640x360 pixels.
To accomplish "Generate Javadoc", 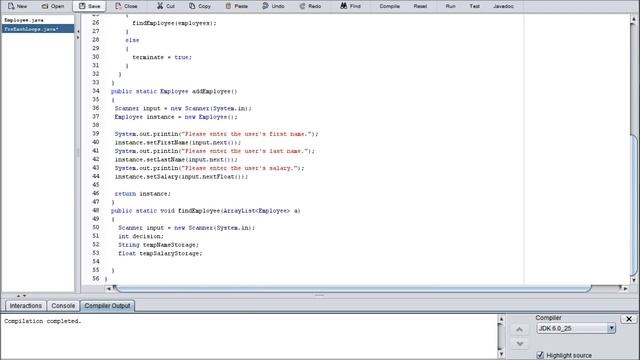I will coord(503,6).
